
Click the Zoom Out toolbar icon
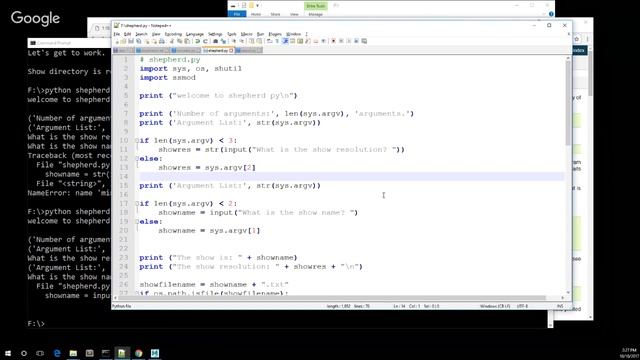coord(242,41)
